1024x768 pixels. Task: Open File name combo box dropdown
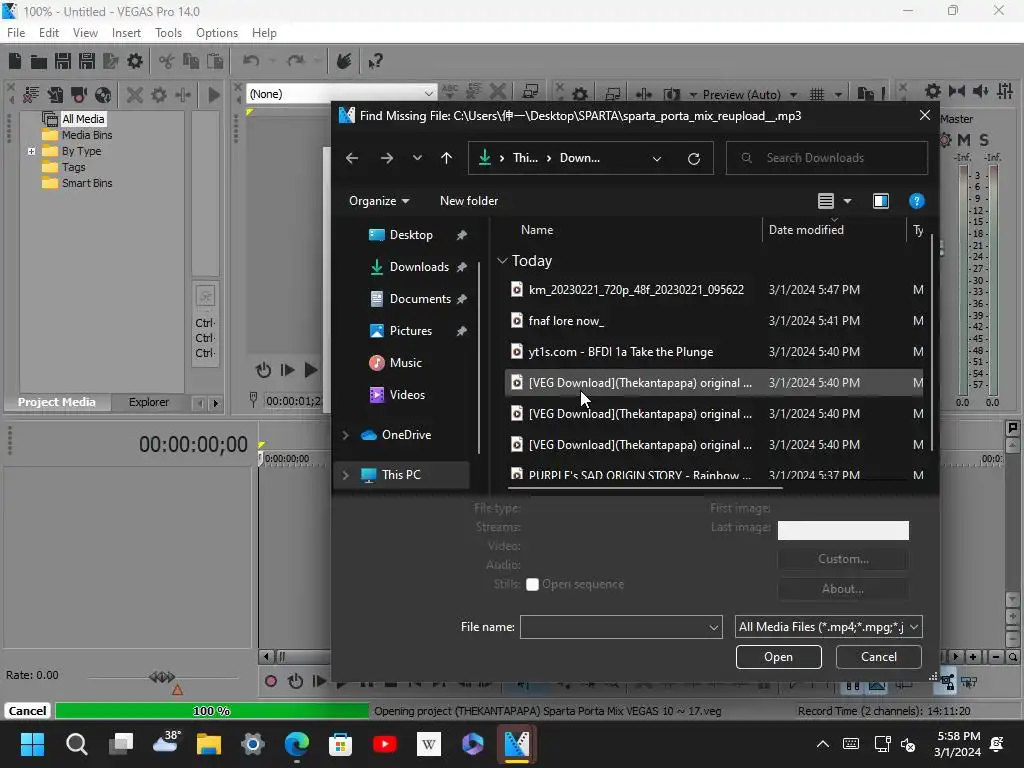[x=714, y=627]
